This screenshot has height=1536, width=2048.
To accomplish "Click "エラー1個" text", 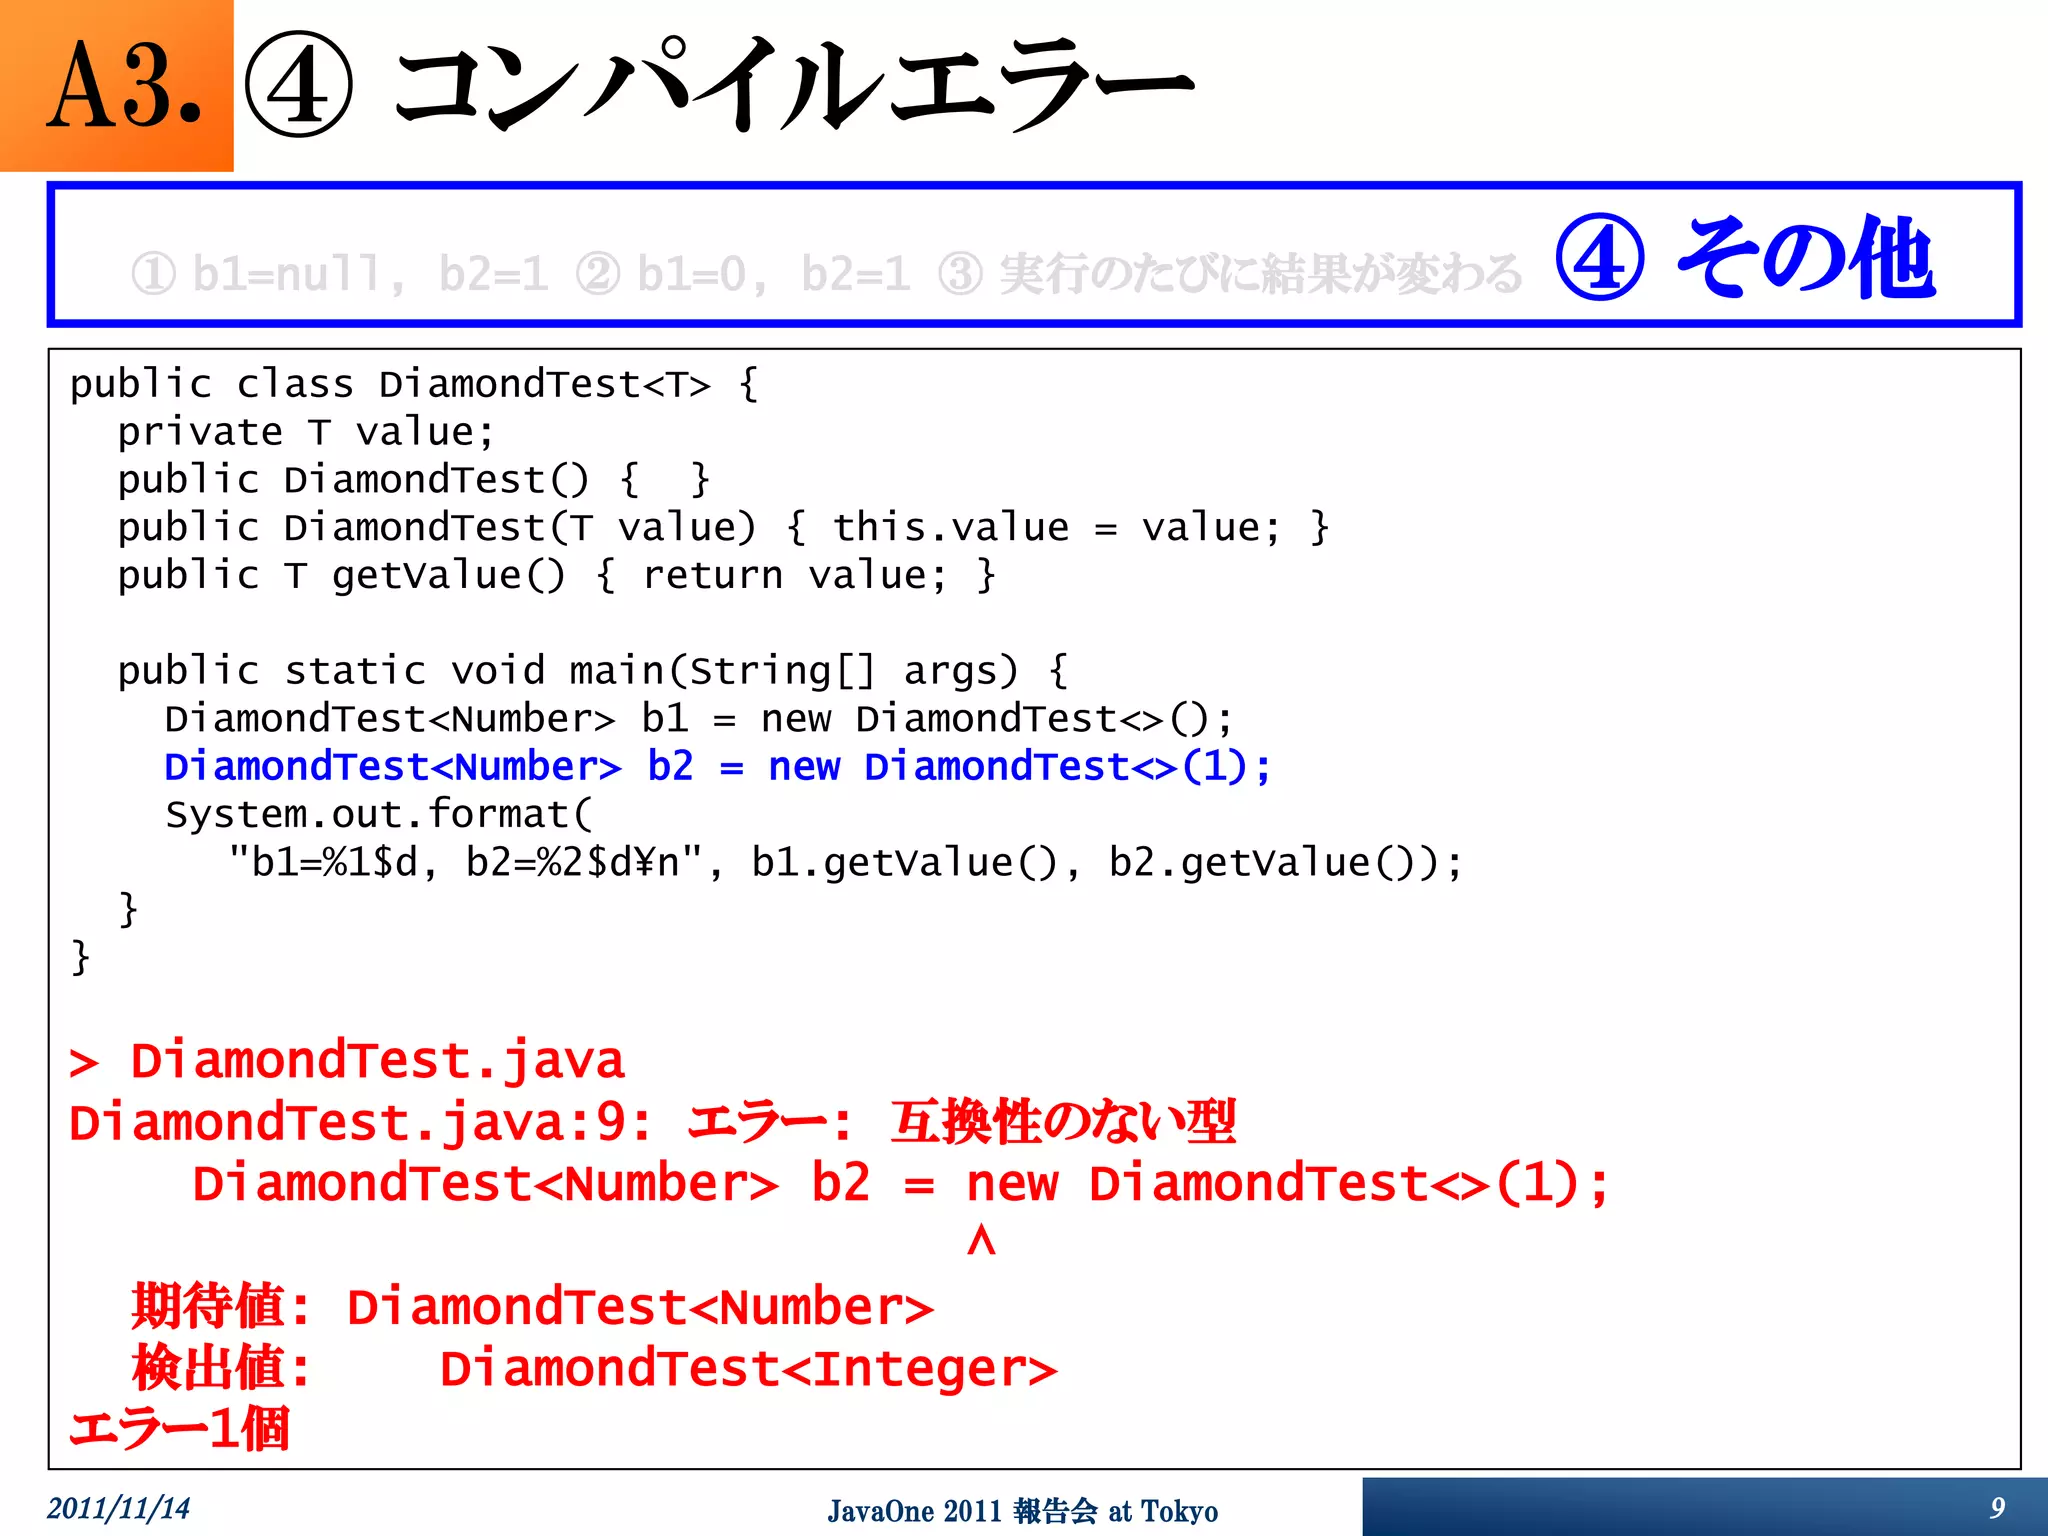I will 179,1428.
